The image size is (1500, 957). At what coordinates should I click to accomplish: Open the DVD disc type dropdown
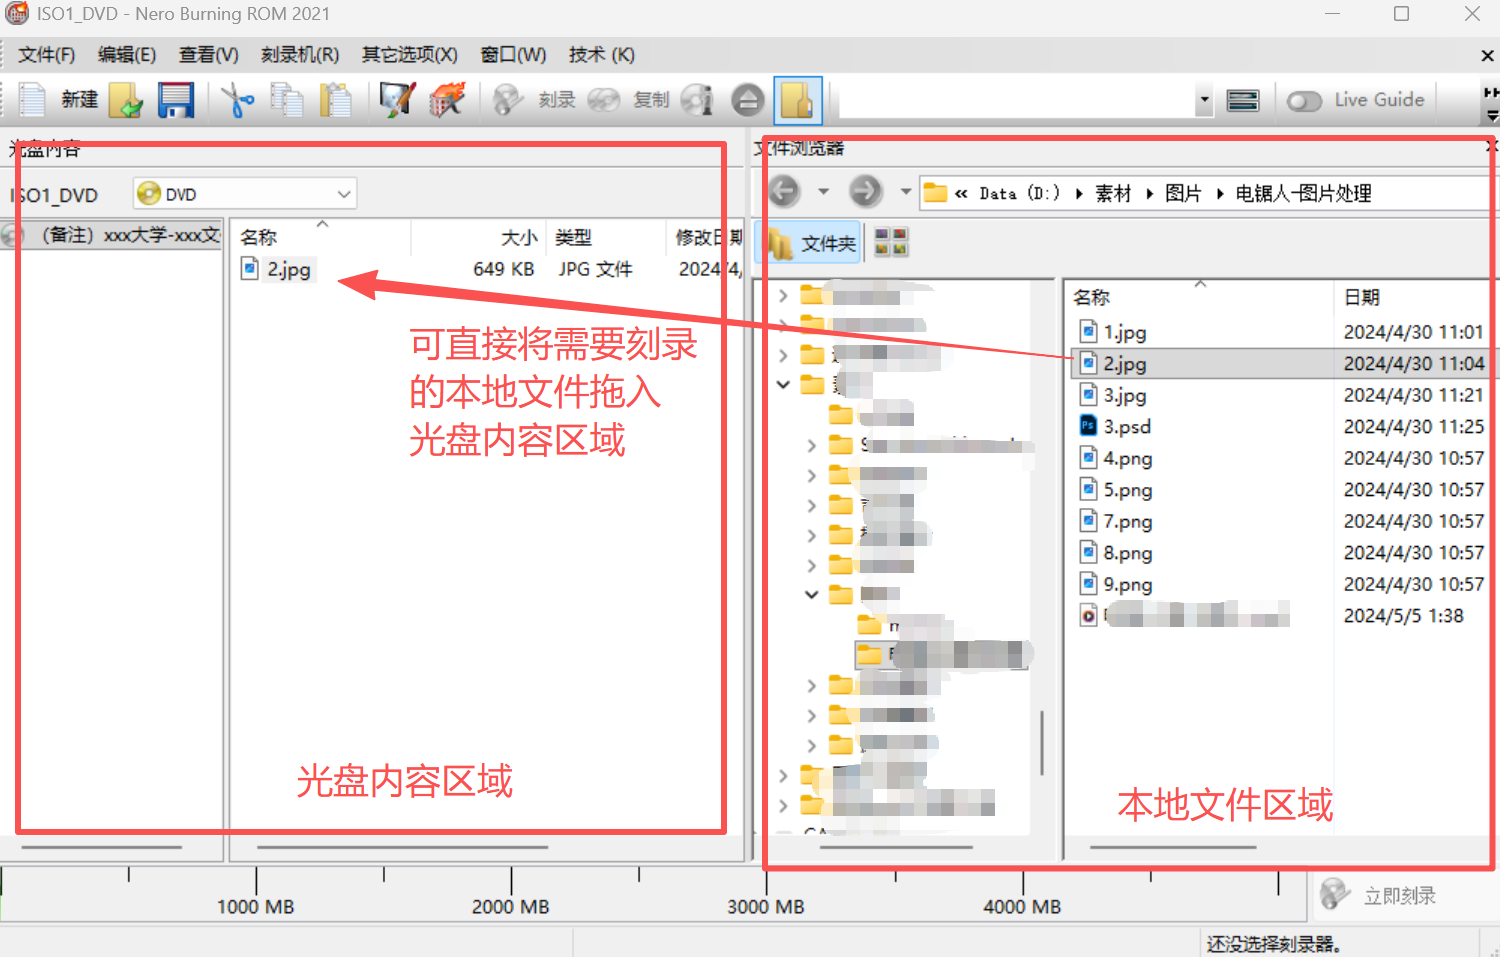click(343, 194)
